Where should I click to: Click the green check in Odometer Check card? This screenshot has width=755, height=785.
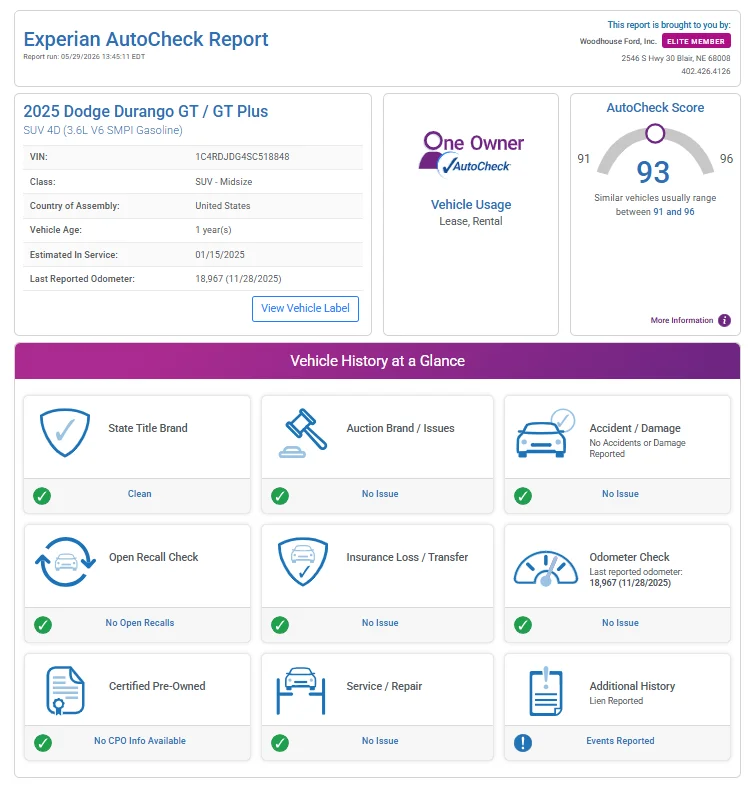523,625
